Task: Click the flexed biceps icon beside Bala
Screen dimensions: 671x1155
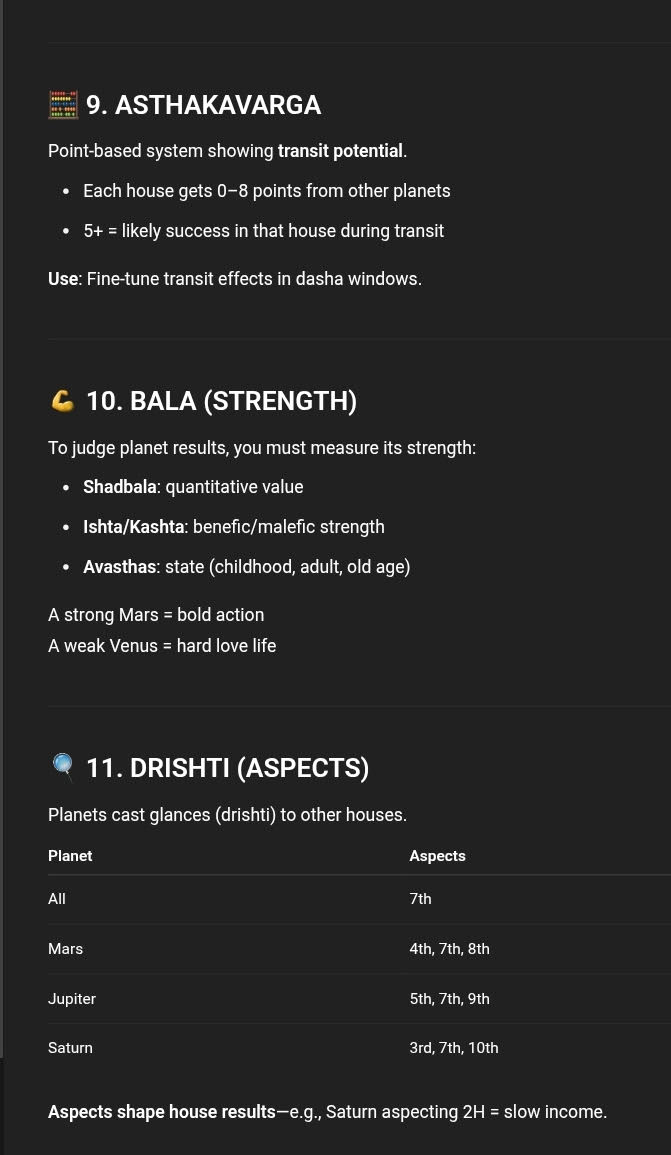Action: click(63, 401)
